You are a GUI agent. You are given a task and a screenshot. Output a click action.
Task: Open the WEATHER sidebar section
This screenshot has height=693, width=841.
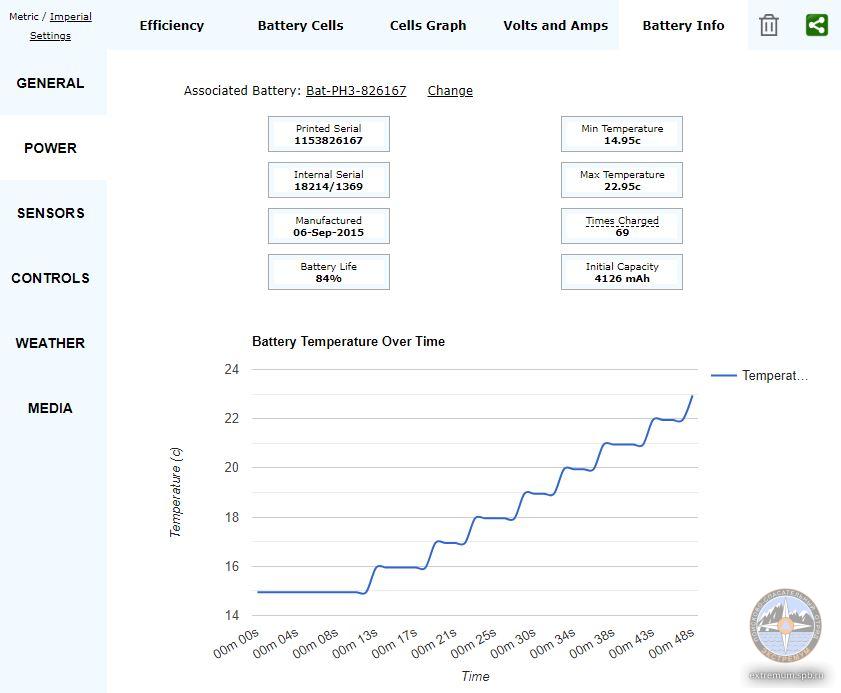50,343
